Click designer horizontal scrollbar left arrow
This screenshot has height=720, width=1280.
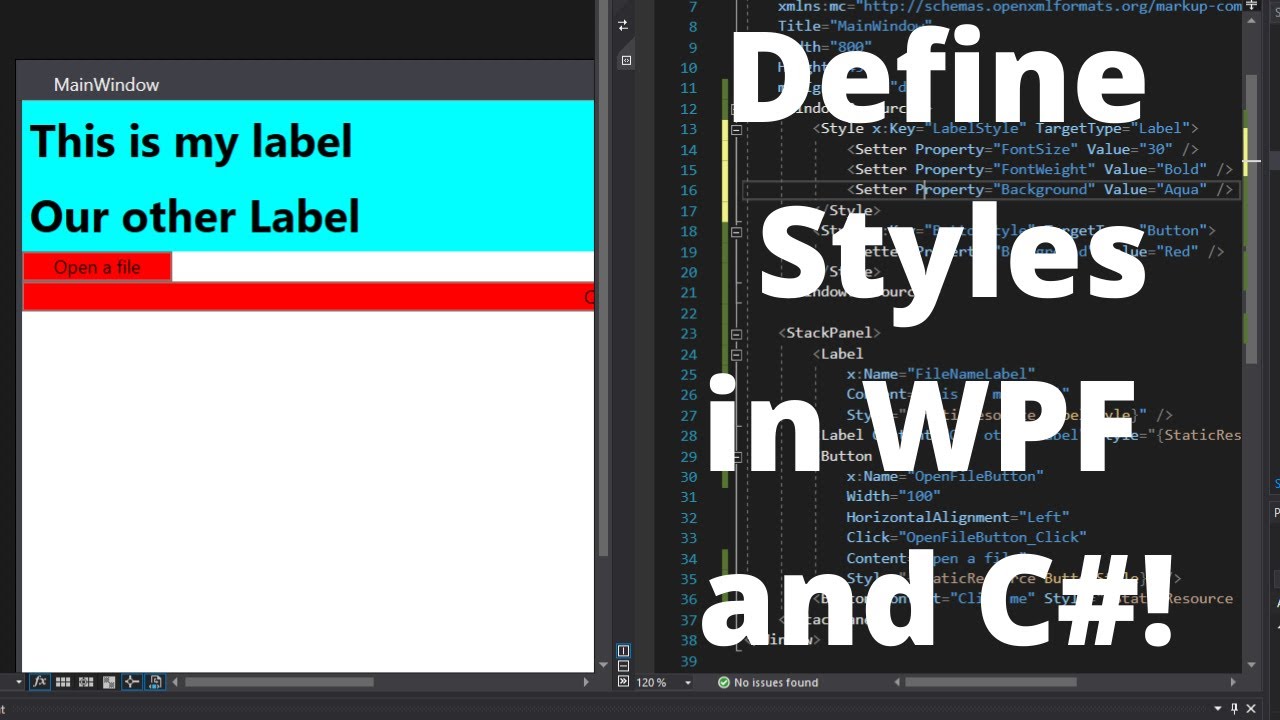(x=177, y=682)
